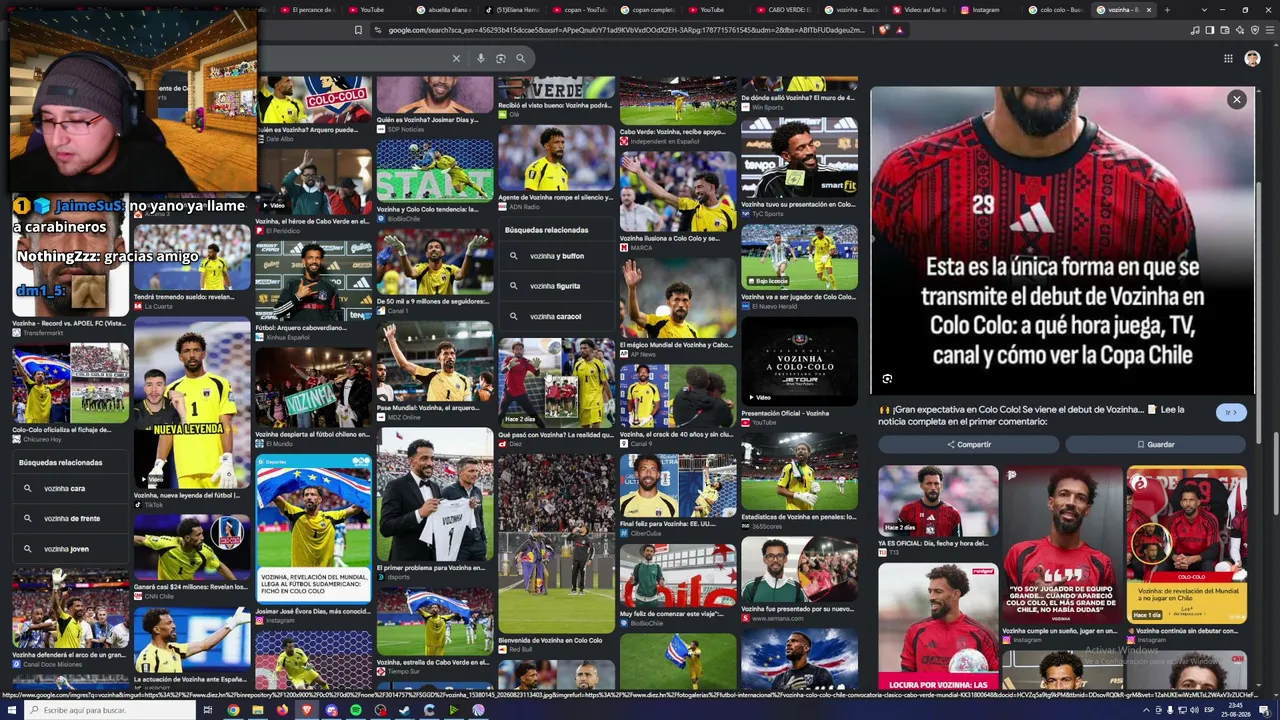The image size is (1280, 720).
Task: Start voice search with microphone icon
Action: tap(481, 58)
